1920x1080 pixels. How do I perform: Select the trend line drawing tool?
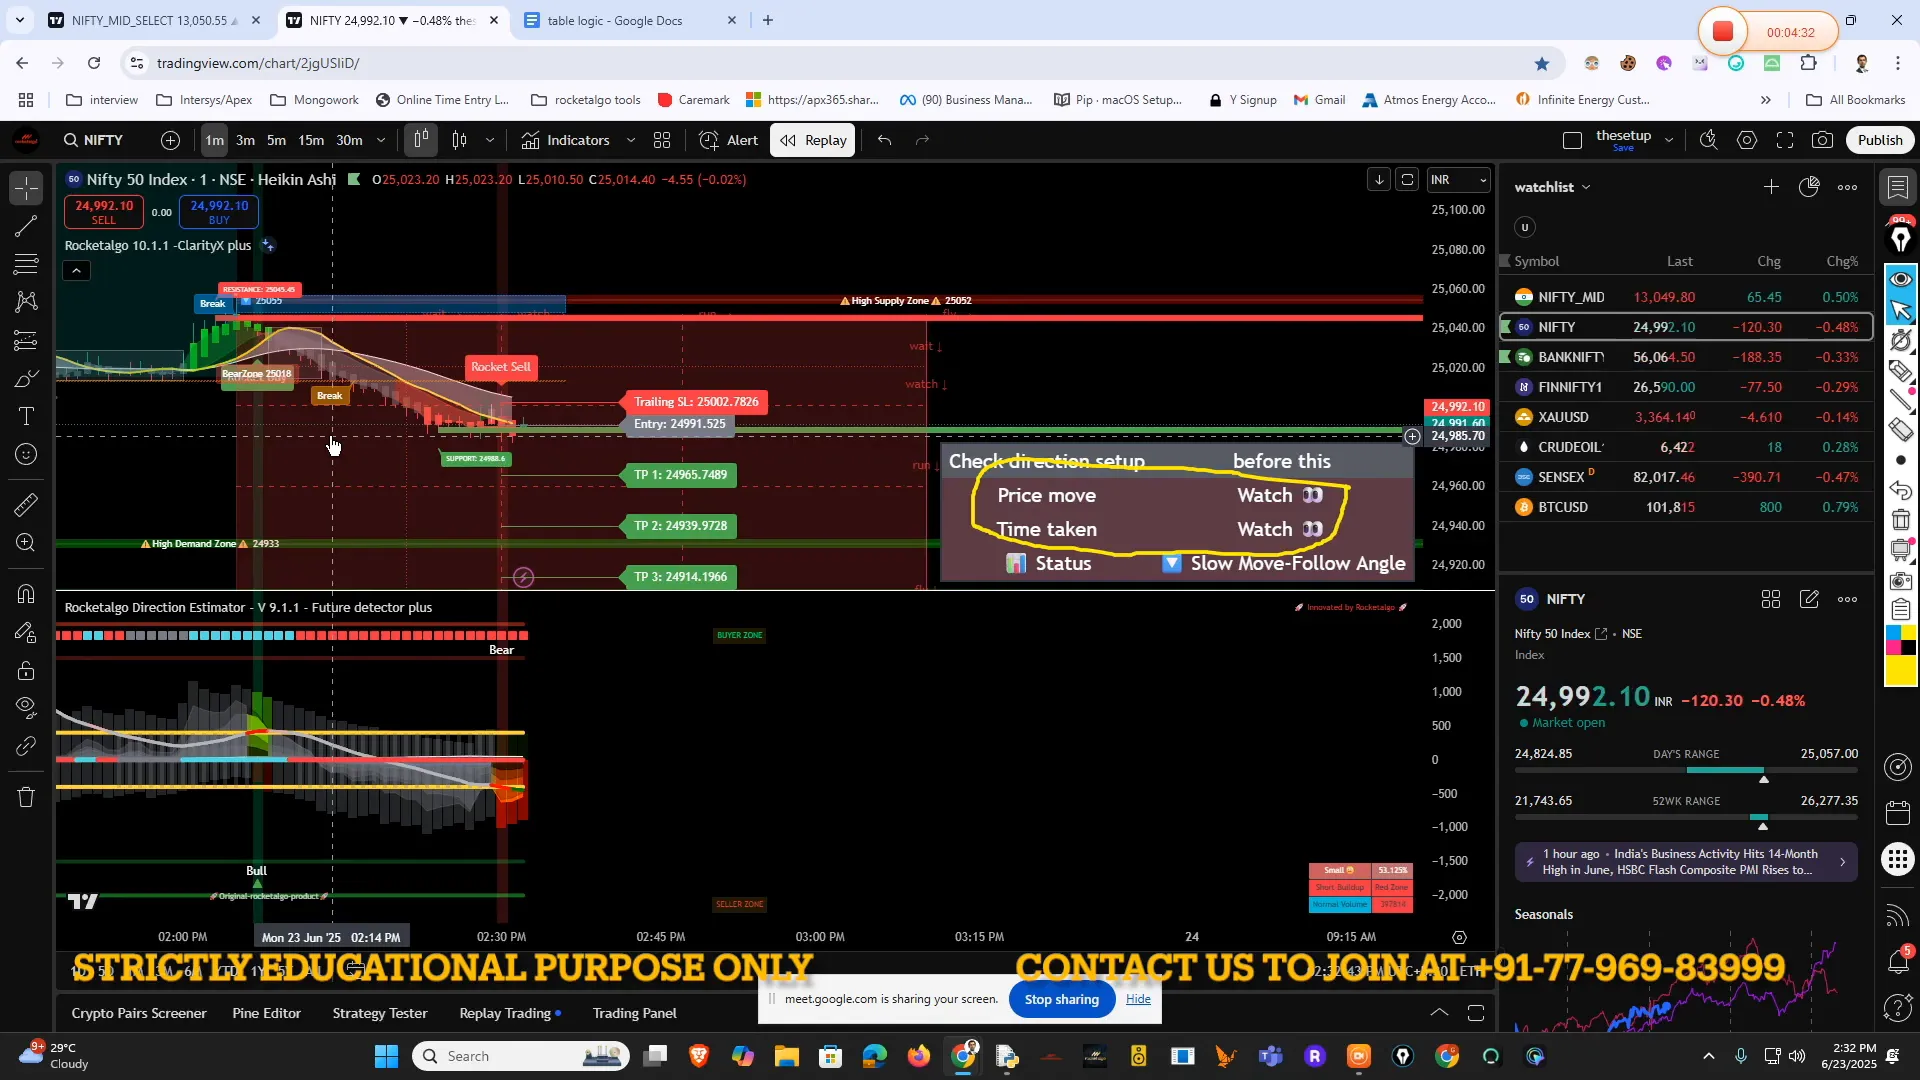point(27,226)
